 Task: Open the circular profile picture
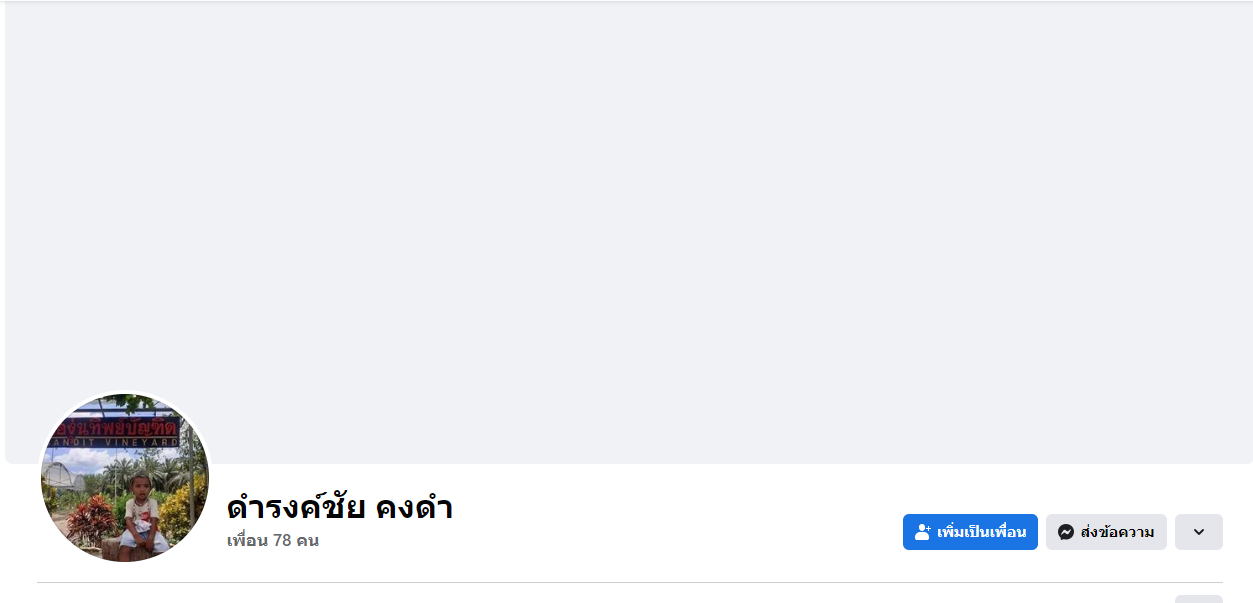tap(125, 477)
